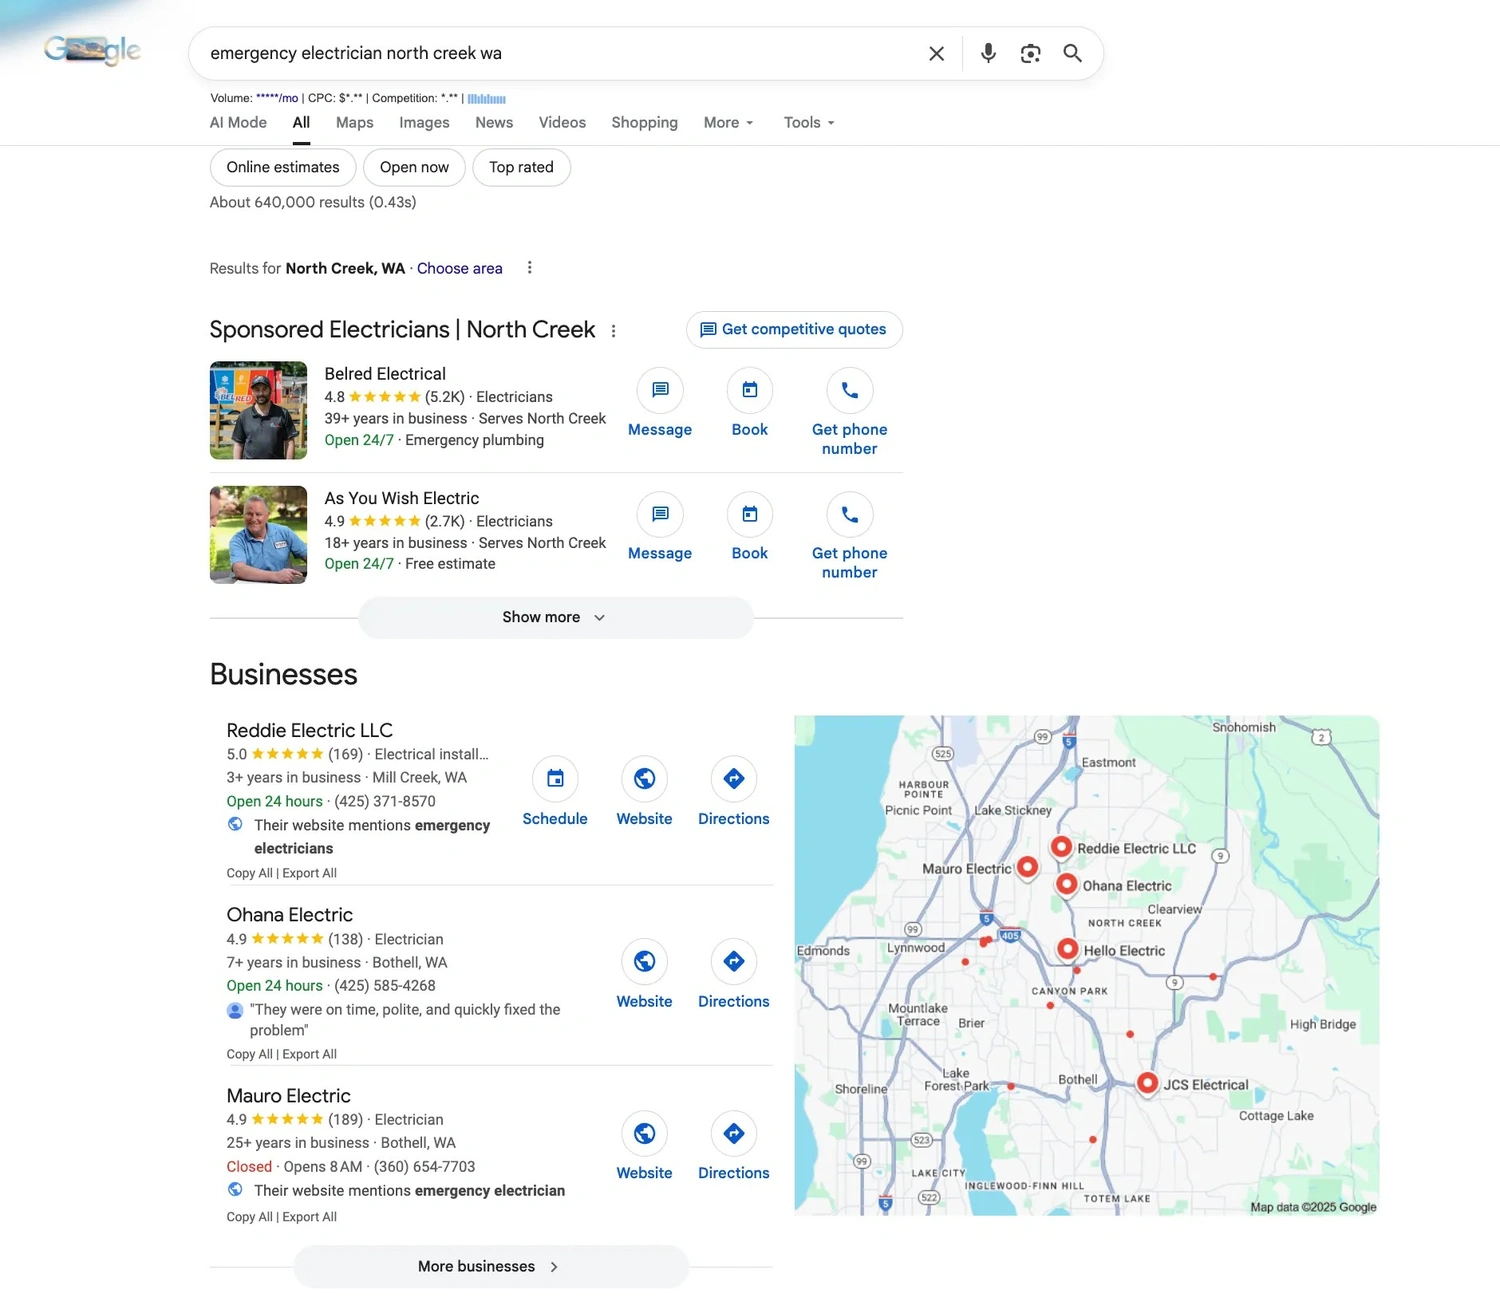Open the Belred Electrical listing title
This screenshot has width=1500, height=1305.
[x=385, y=374]
